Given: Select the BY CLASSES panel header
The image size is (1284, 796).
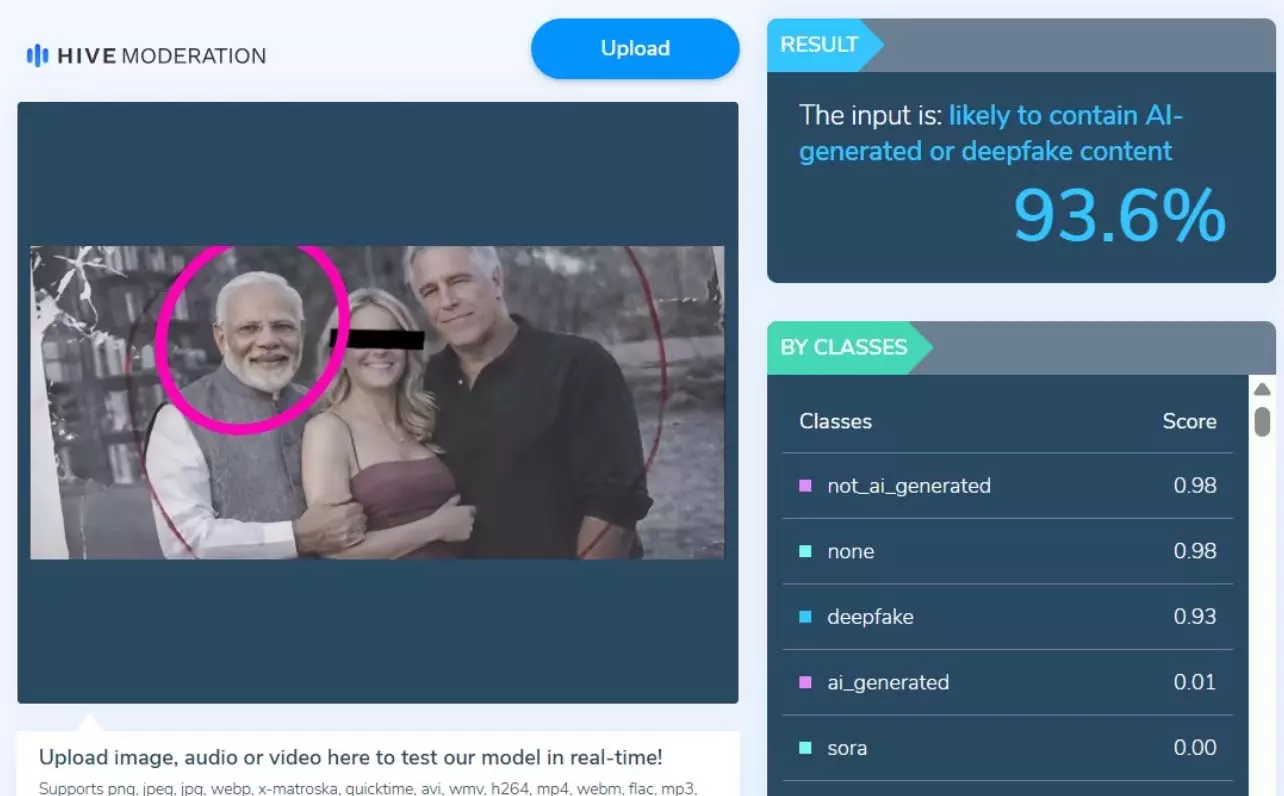Looking at the screenshot, I should click(x=844, y=348).
